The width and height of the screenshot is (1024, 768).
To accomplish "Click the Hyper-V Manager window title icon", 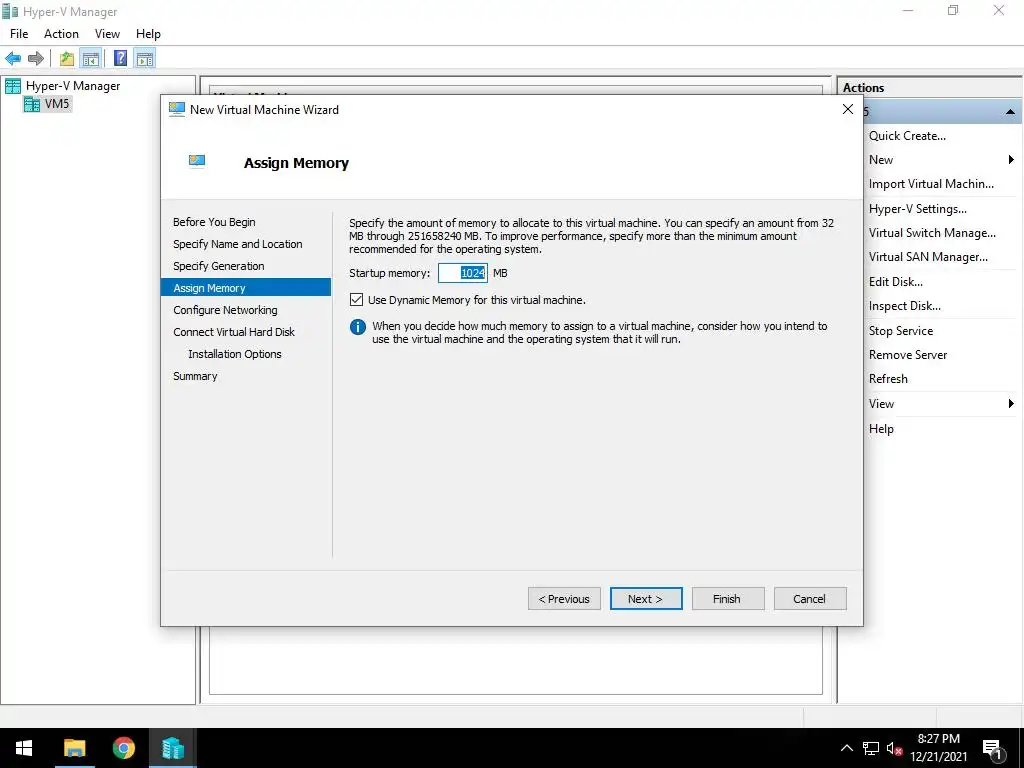I will click(9, 11).
